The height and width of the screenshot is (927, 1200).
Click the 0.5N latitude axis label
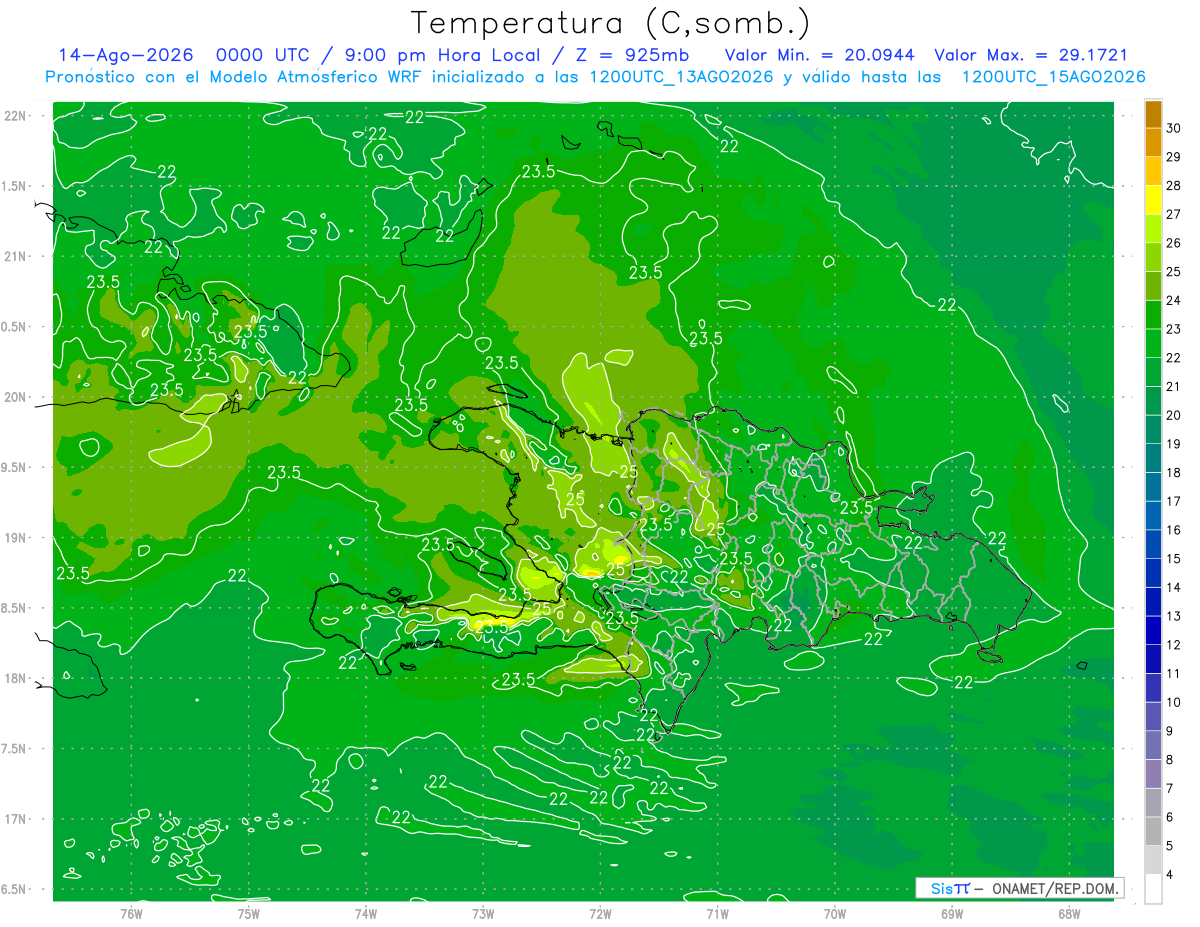click(16, 327)
